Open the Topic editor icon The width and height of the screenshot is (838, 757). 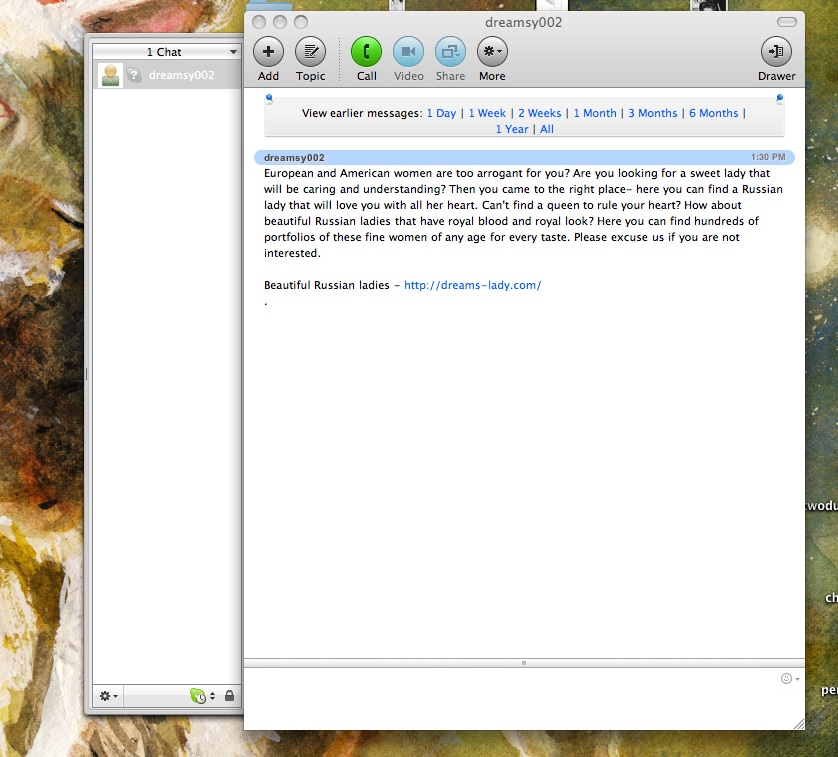pyautogui.click(x=310, y=51)
